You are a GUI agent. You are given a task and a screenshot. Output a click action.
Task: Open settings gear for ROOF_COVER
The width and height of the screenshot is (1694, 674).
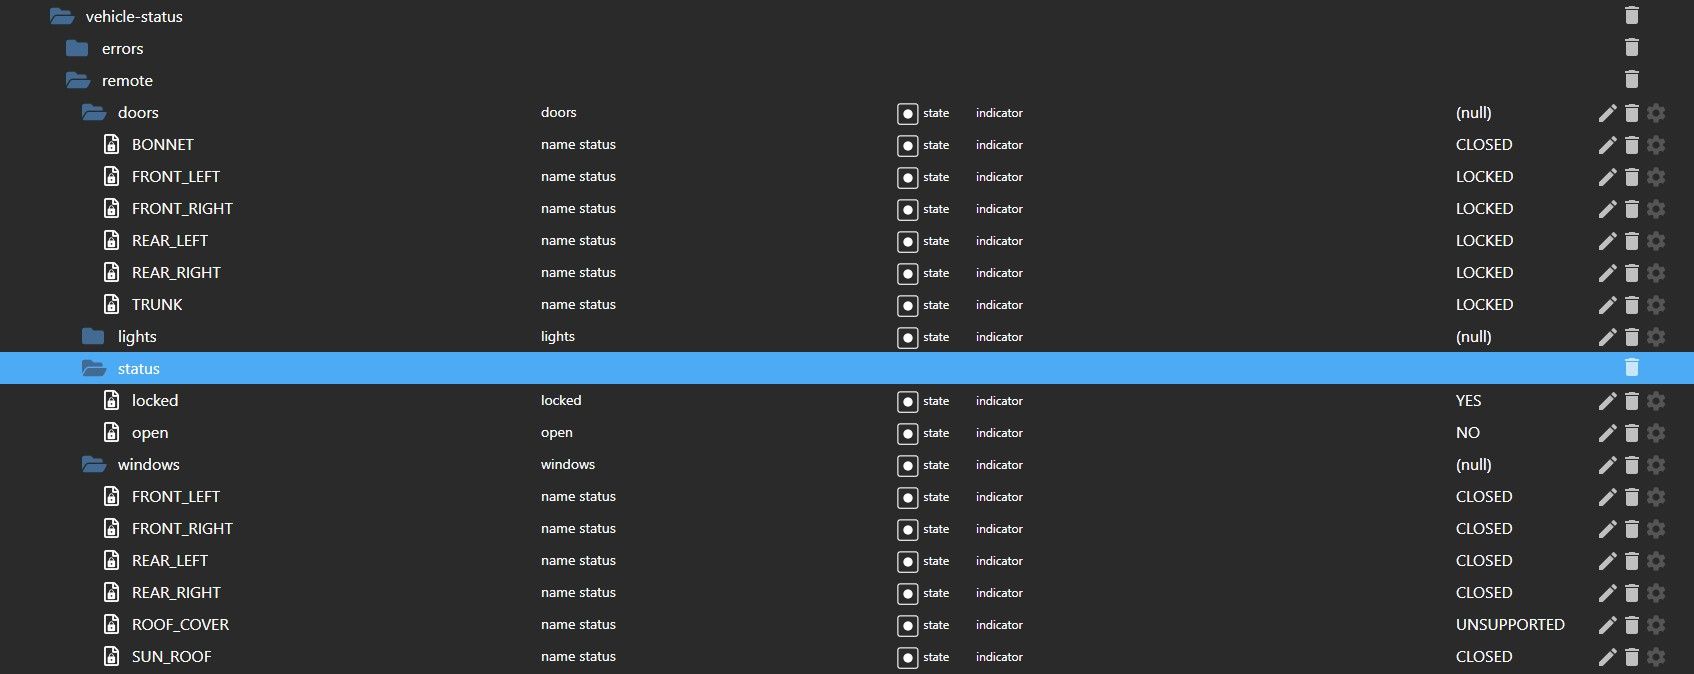click(x=1656, y=625)
